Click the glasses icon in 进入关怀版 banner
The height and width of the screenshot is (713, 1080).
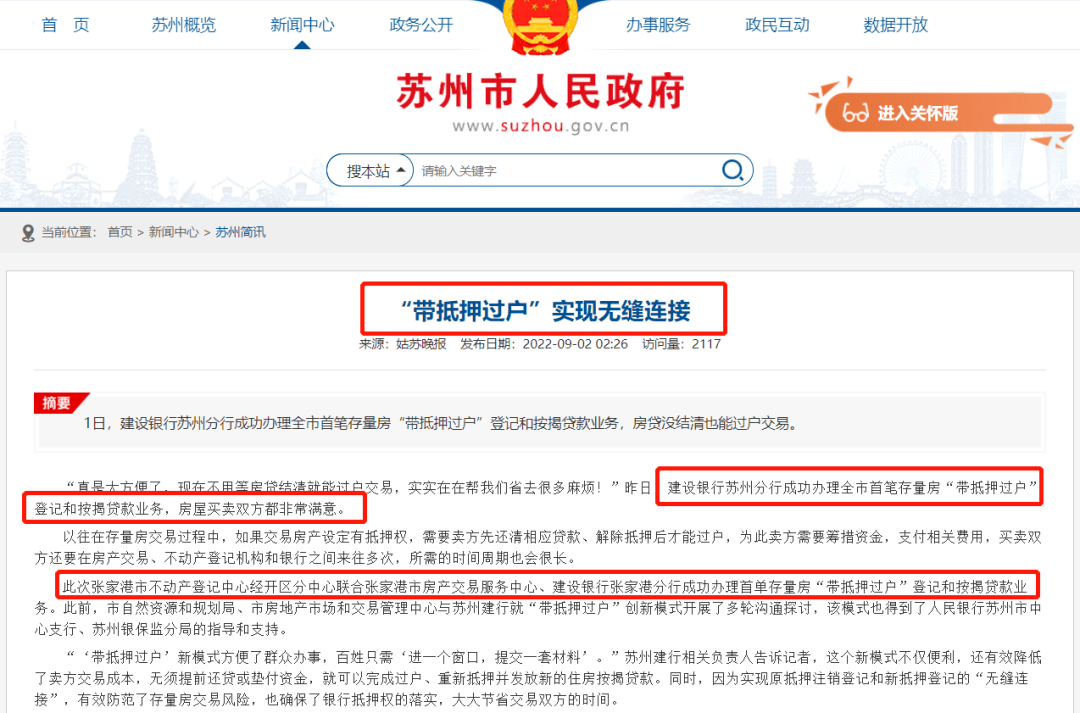[857, 113]
